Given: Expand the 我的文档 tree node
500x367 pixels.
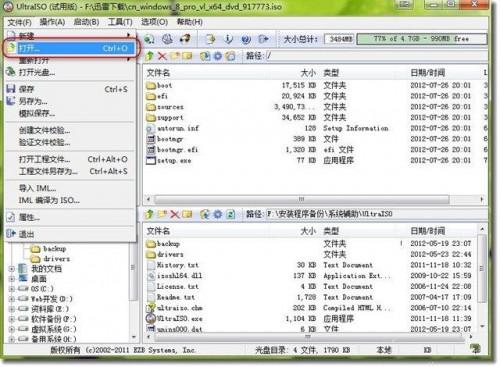Looking at the screenshot, I should click(x=12, y=269).
